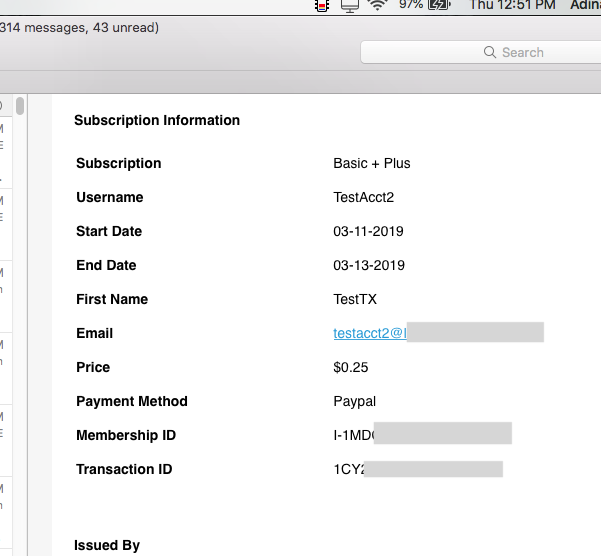Click the red chip-shaped menu bar icon
This screenshot has width=601, height=556.
click(322, 5)
